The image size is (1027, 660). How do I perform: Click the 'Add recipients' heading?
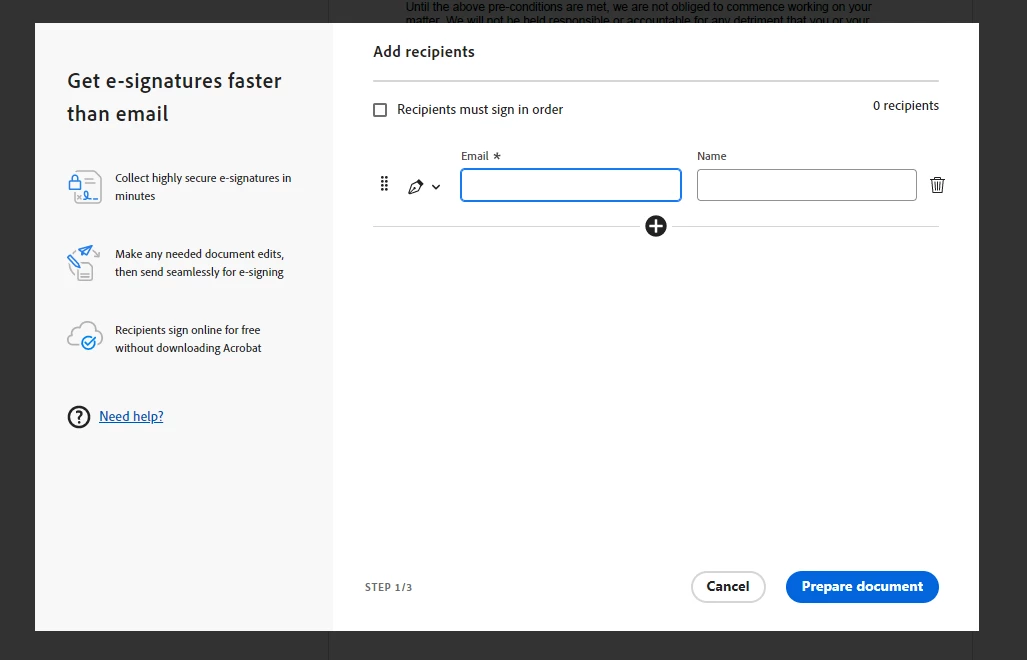coord(424,52)
